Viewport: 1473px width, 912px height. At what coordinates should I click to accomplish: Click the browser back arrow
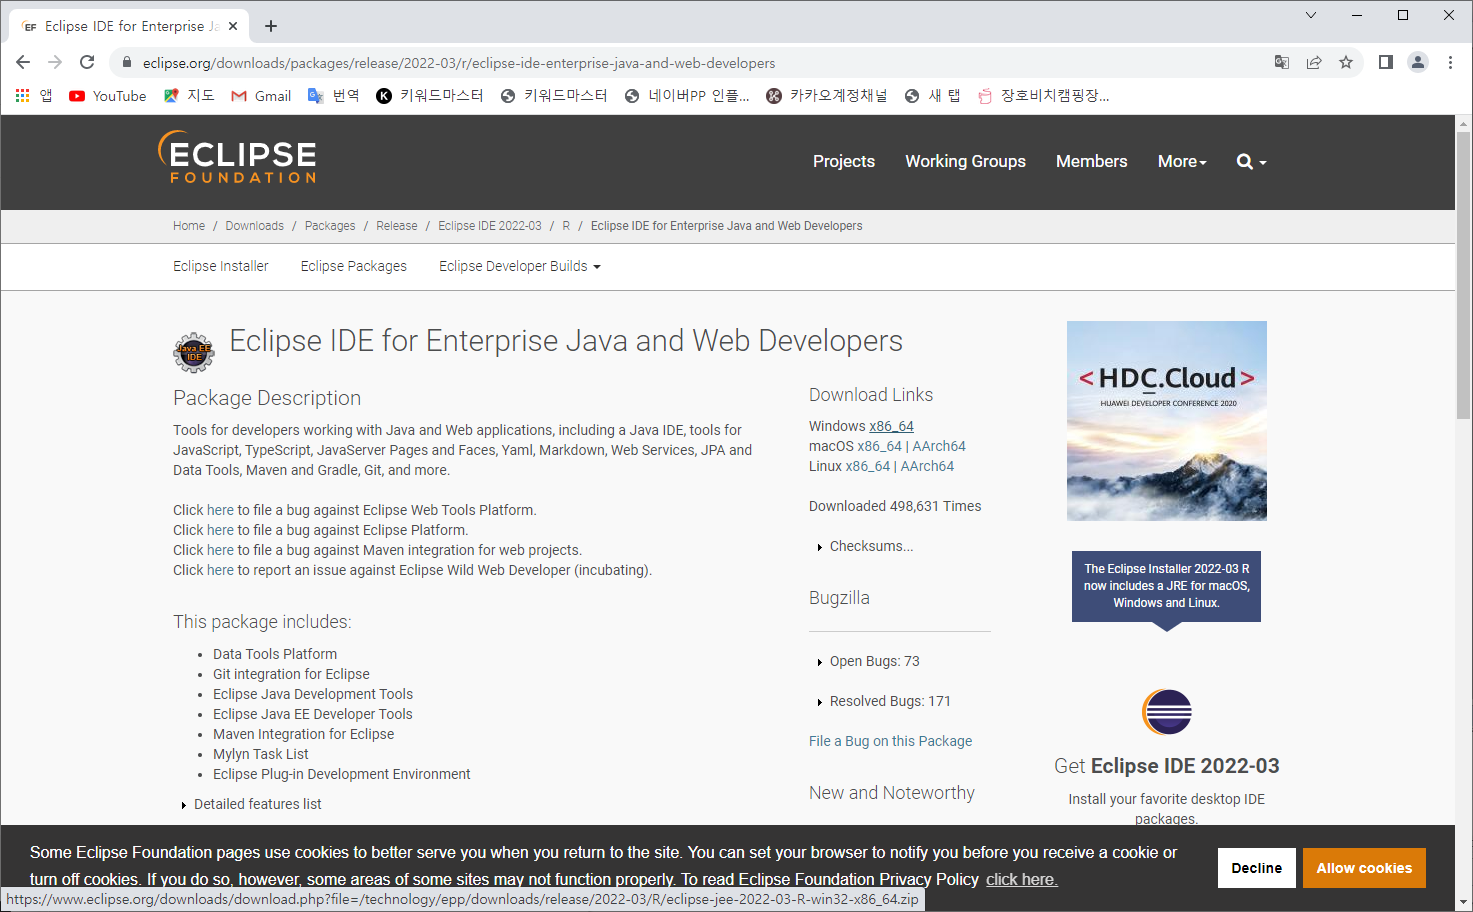(23, 62)
